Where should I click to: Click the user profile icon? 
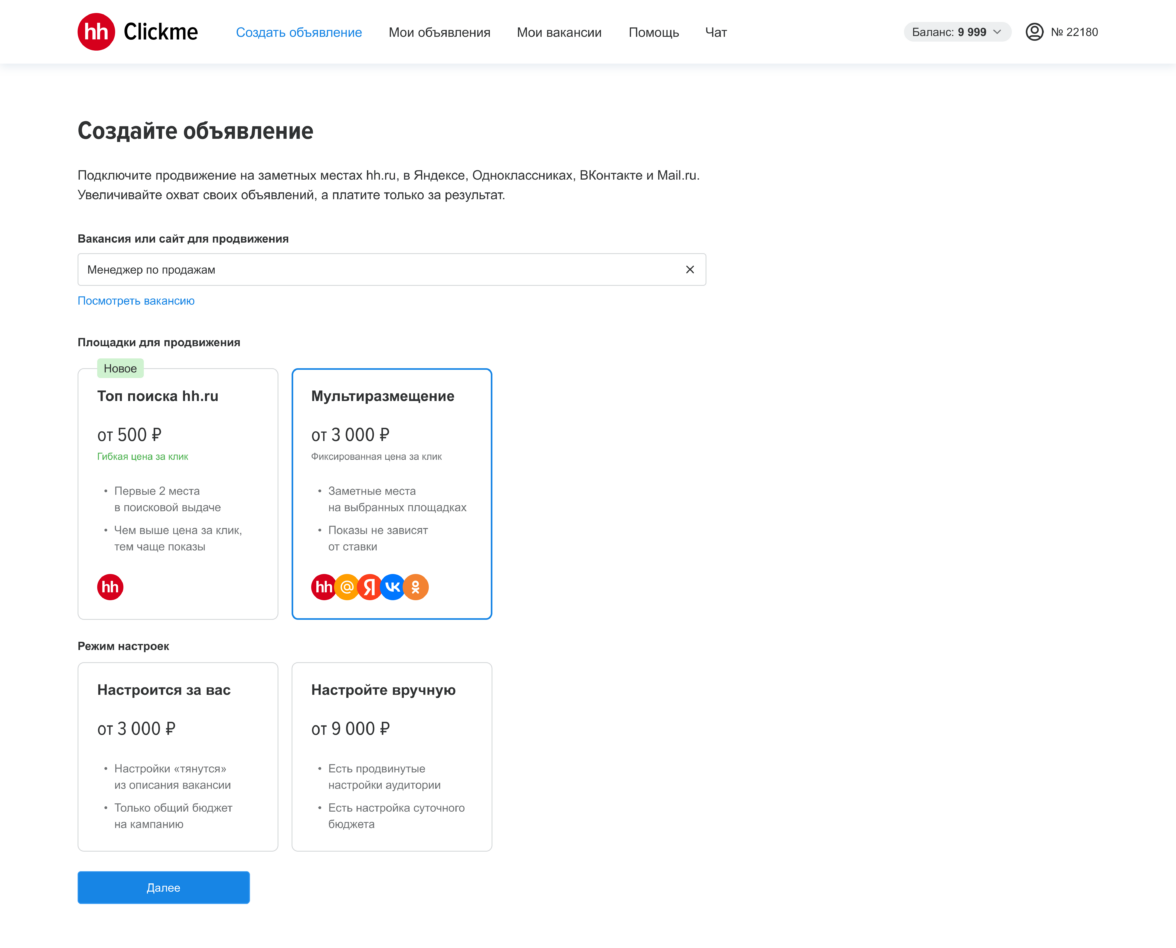(1034, 32)
